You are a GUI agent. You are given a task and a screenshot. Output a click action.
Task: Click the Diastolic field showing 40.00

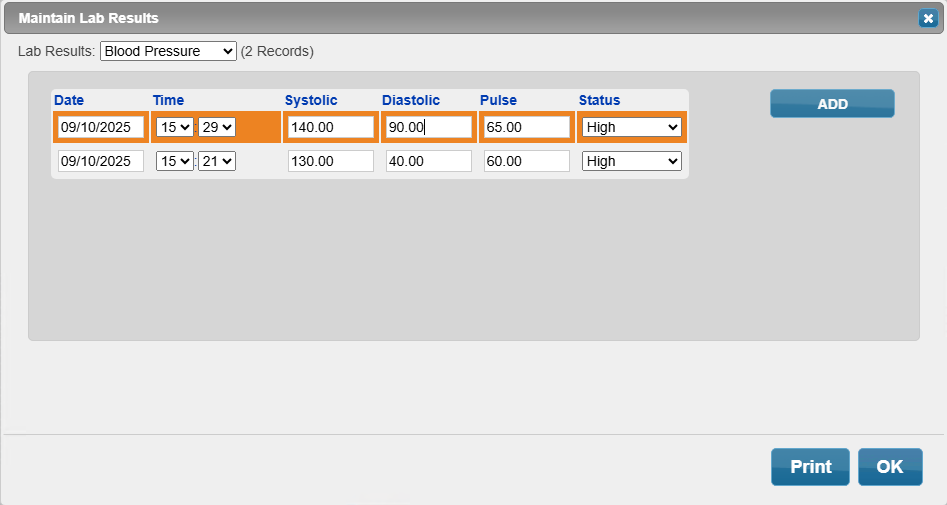(428, 161)
